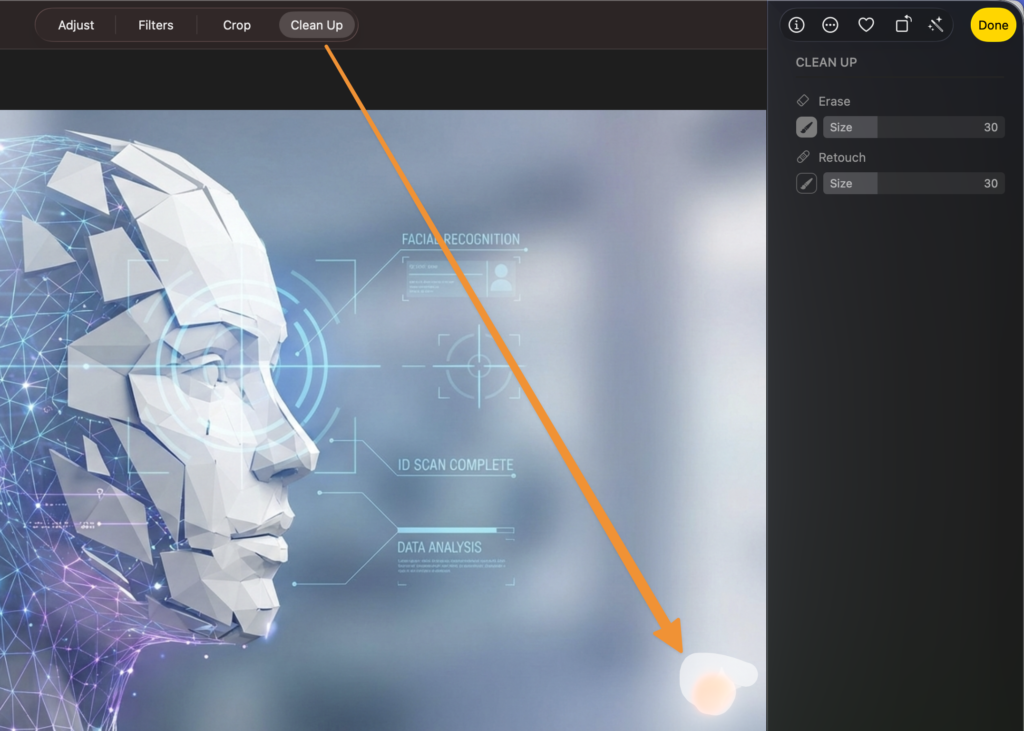
Task: Open the more options ellipsis menu
Action: (x=830, y=25)
